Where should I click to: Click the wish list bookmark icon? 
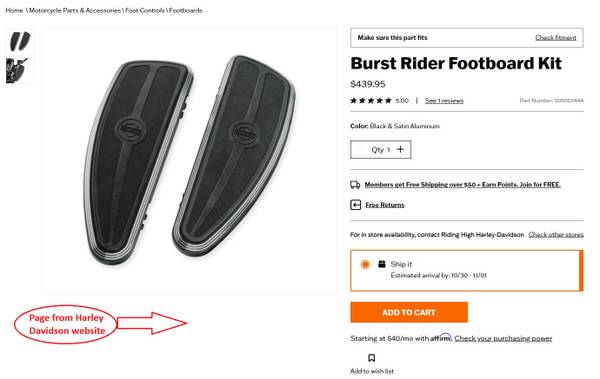371,358
